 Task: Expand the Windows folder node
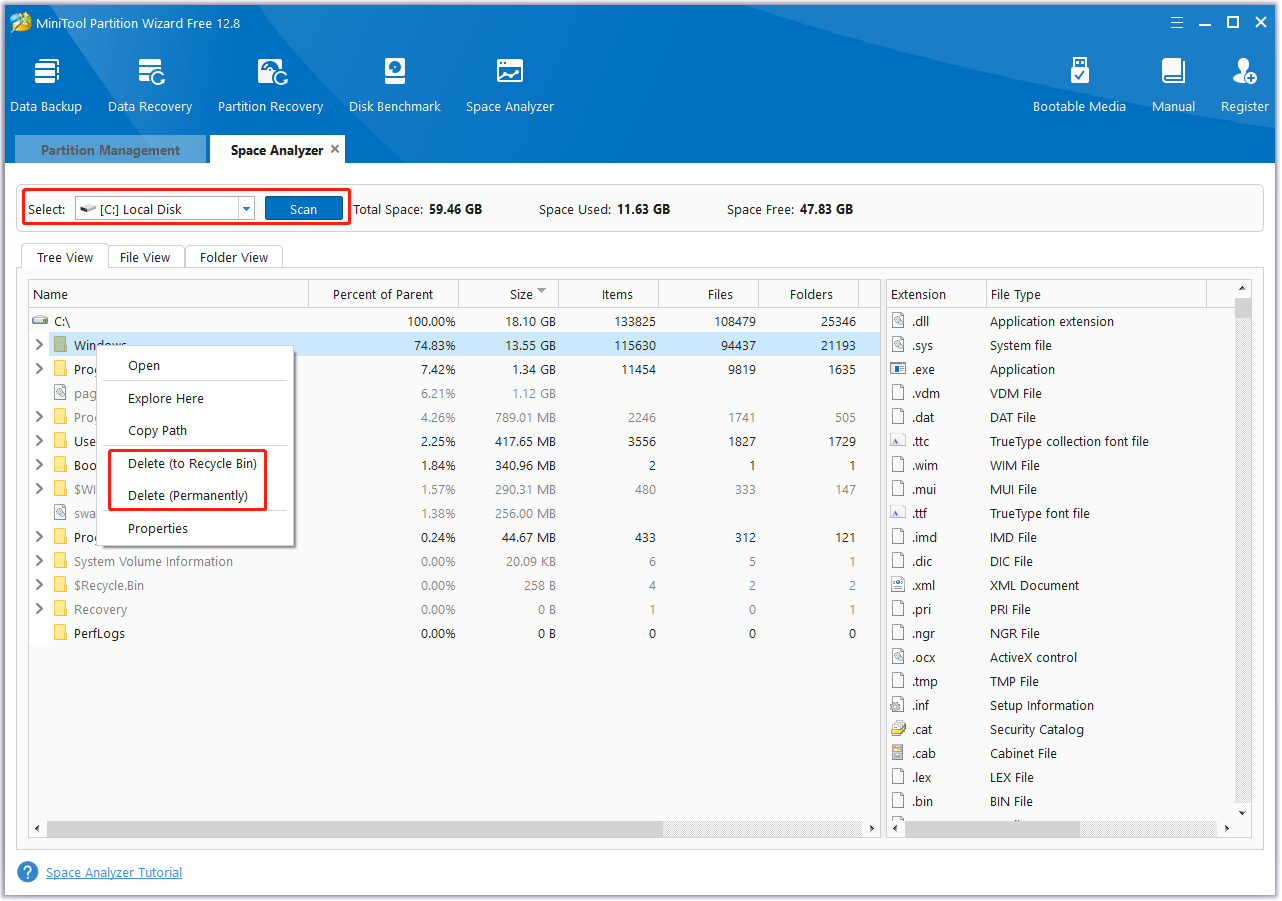pyautogui.click(x=39, y=345)
